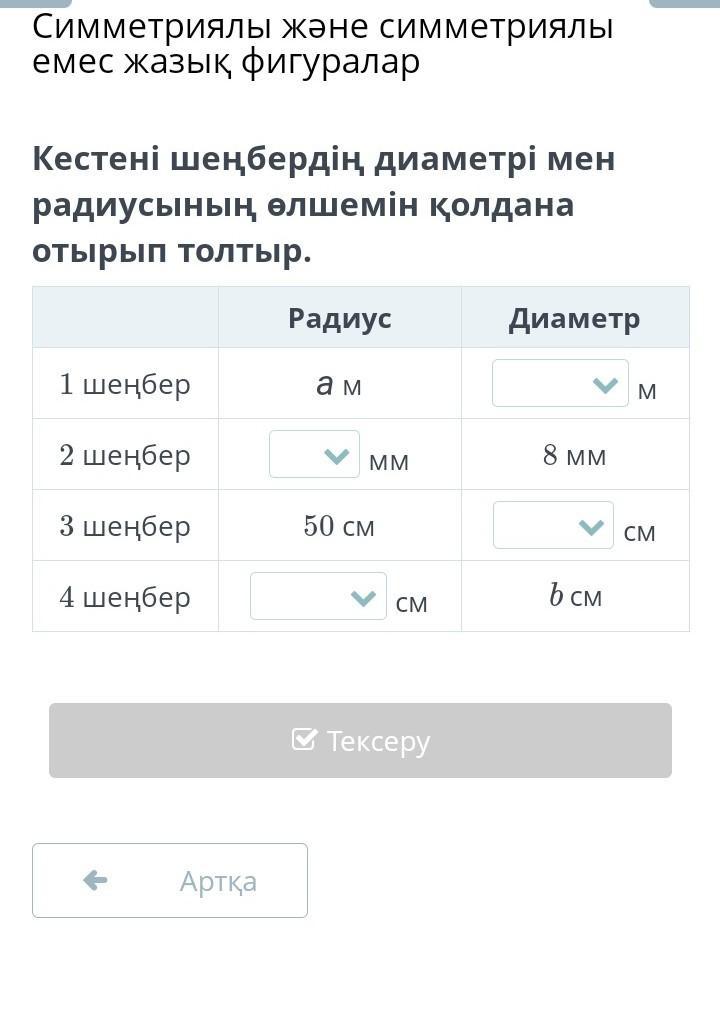Image resolution: width=720 pixels, height=1026 pixels.
Task: Click the 'b см' diameter cell
Action: [x=575, y=595]
